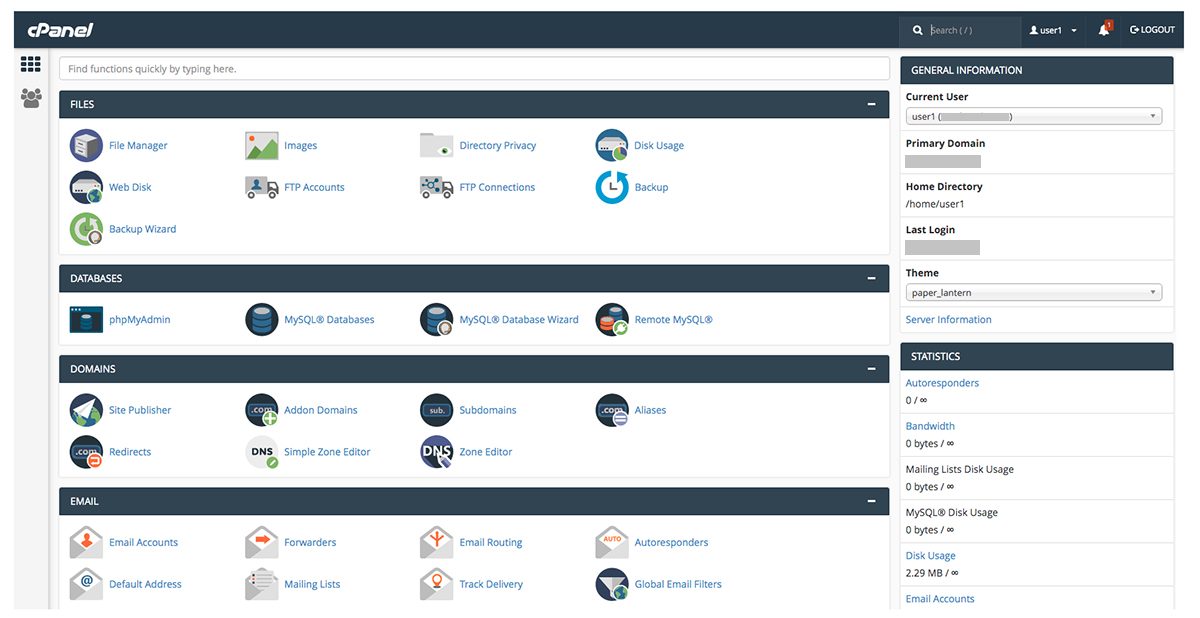This screenshot has width=1200, height=618.
Task: Open the Email Accounts statistics link
Action: coord(940,599)
